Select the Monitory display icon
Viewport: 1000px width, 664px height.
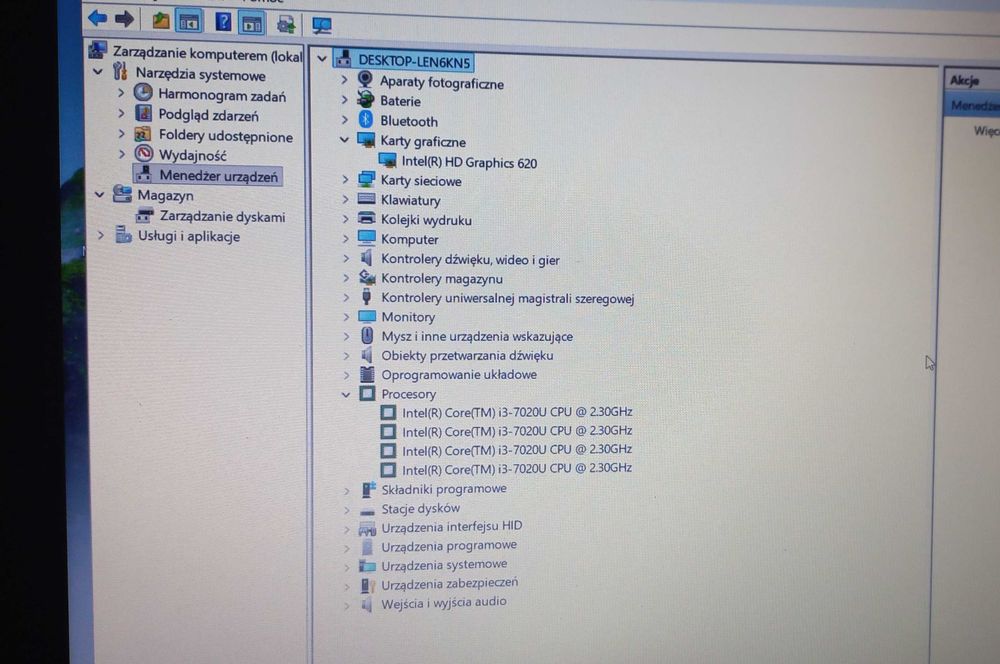coord(367,316)
